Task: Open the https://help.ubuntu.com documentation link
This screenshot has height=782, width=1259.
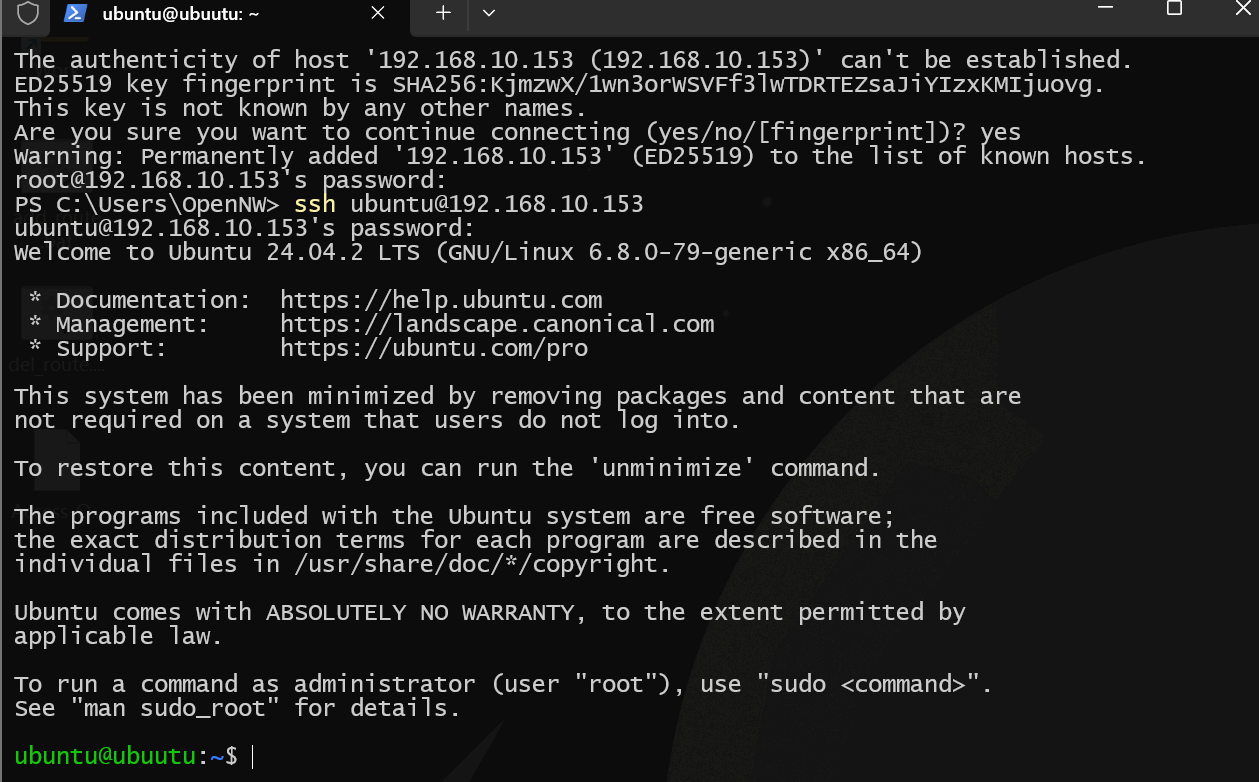Action: (x=441, y=300)
